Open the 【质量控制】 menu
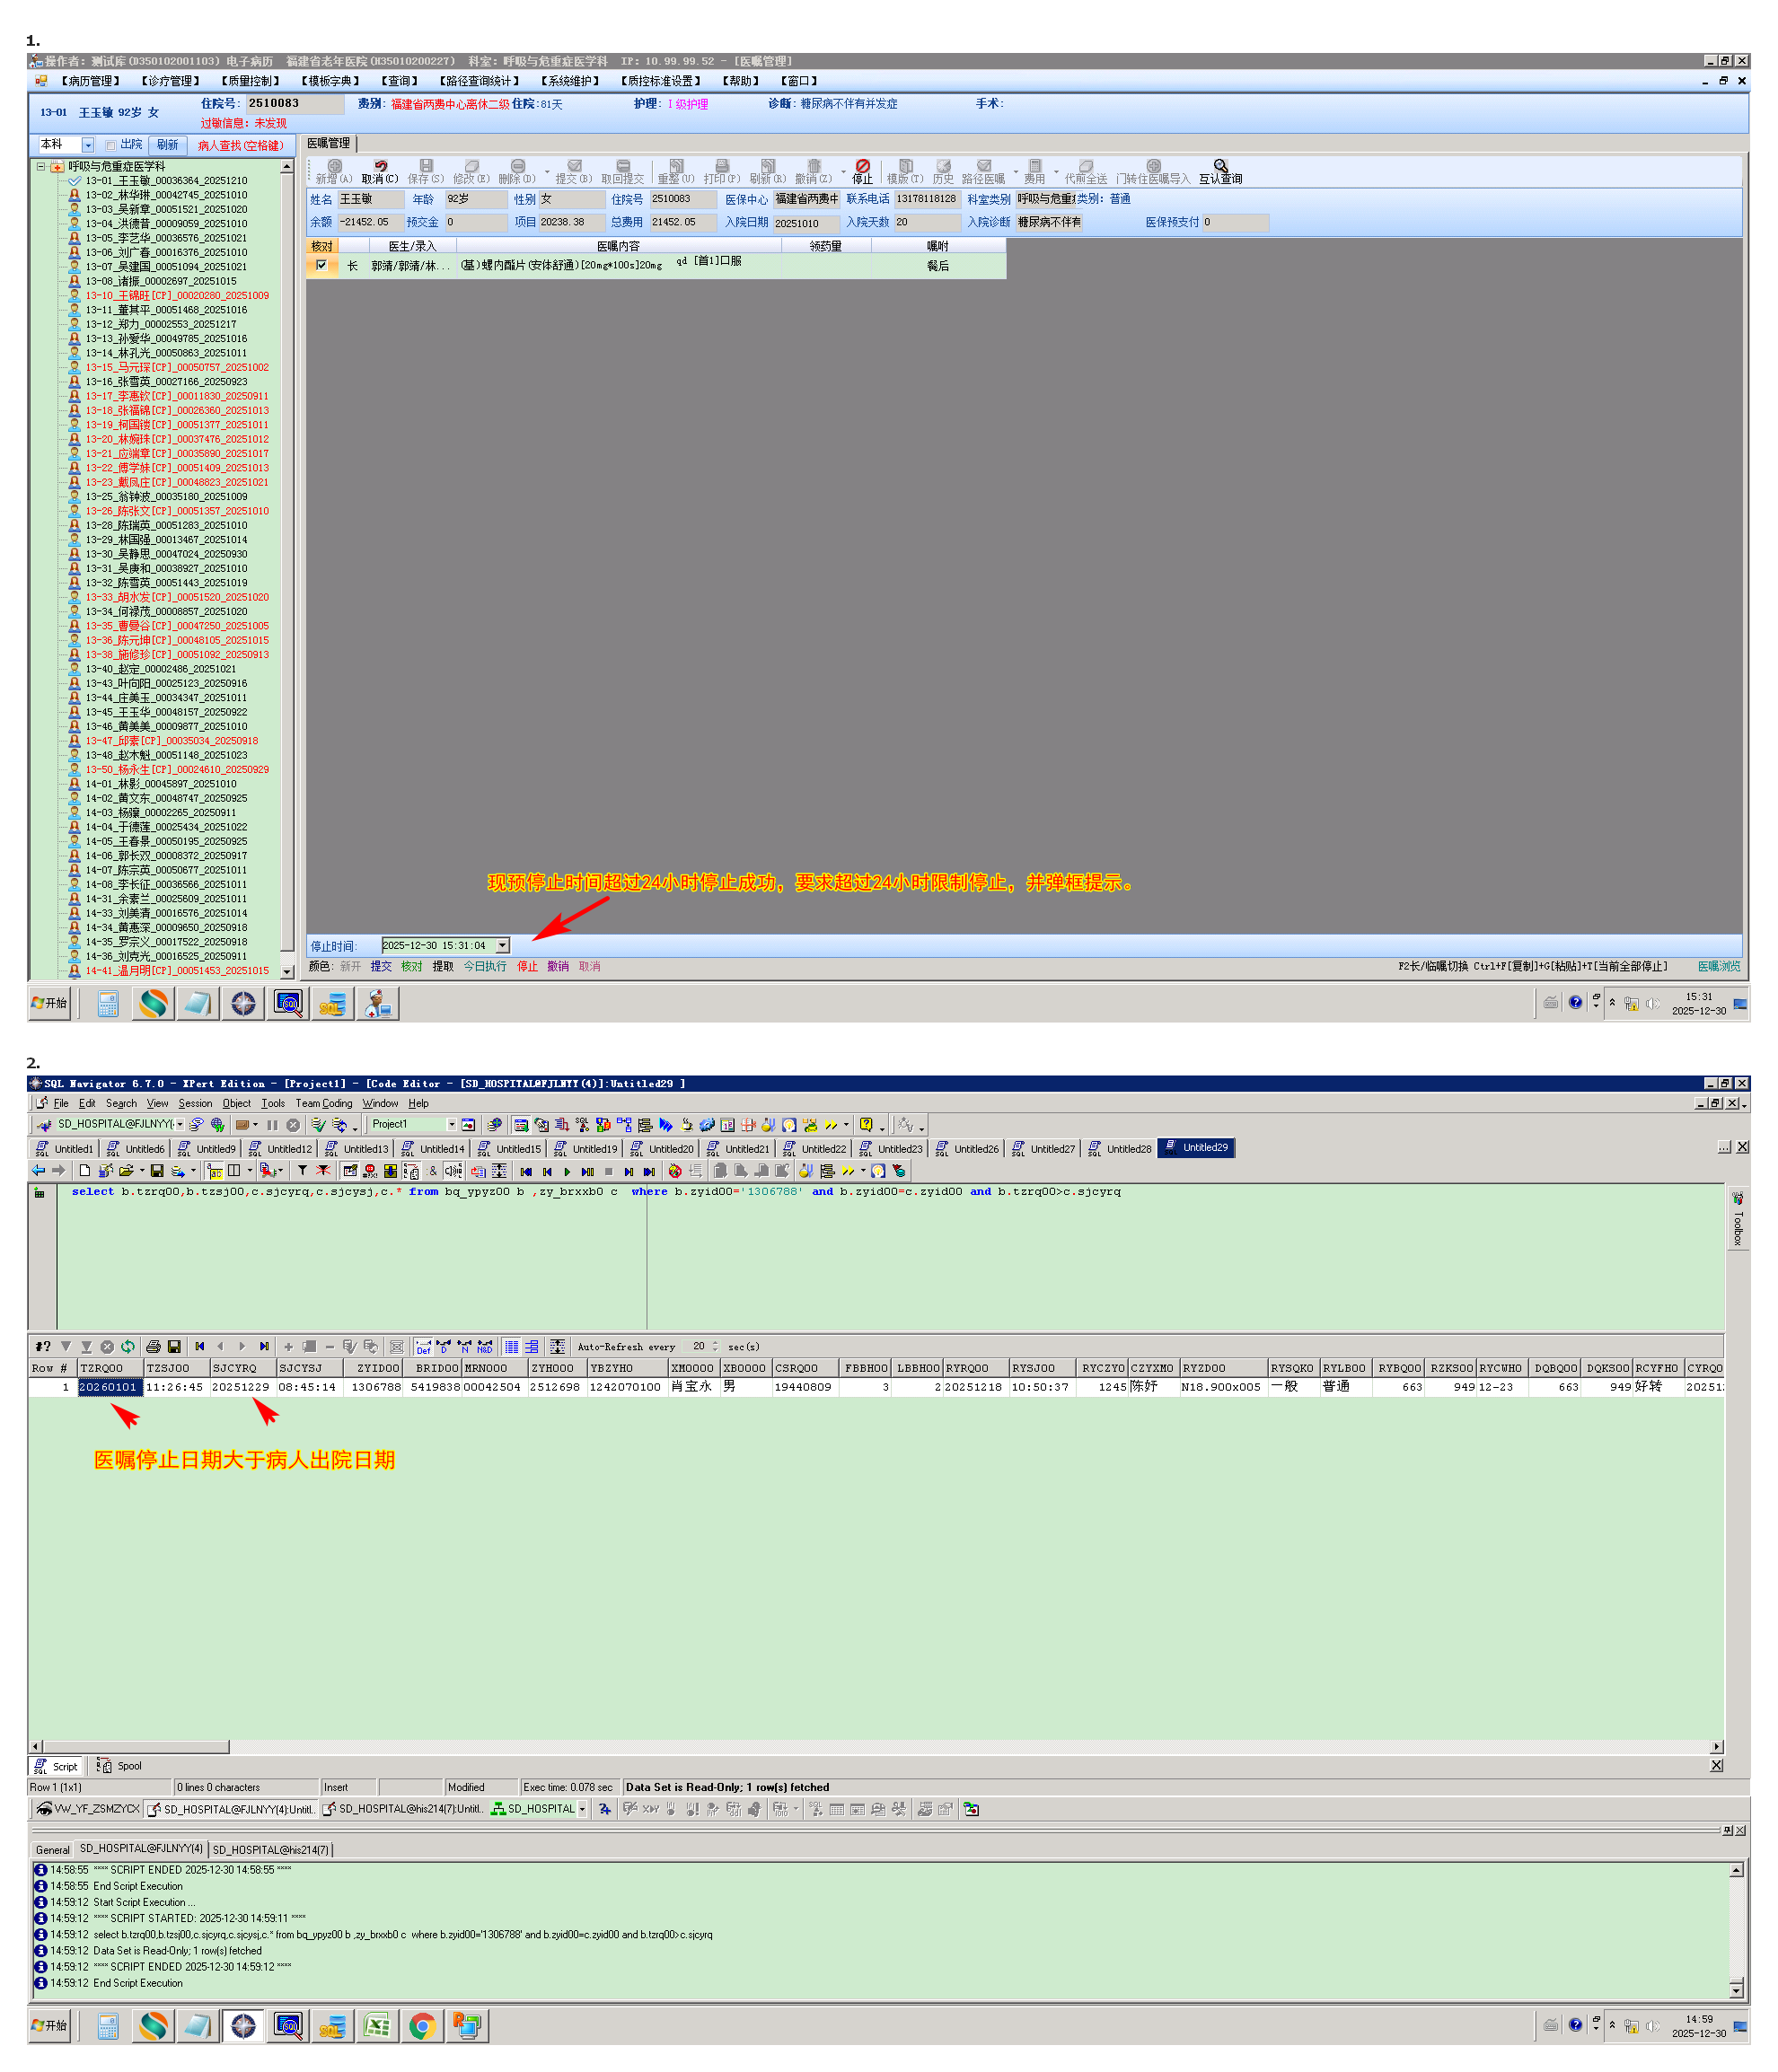The height and width of the screenshot is (2072, 1778). point(250,81)
